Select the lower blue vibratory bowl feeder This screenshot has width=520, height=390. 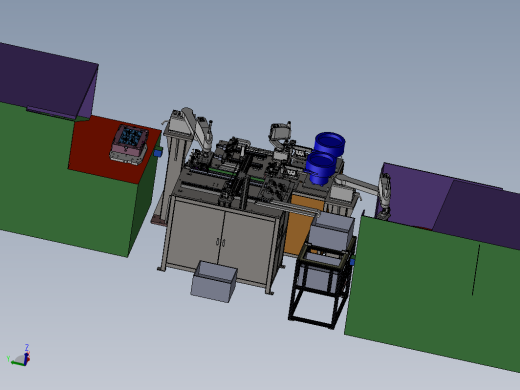point(319,168)
